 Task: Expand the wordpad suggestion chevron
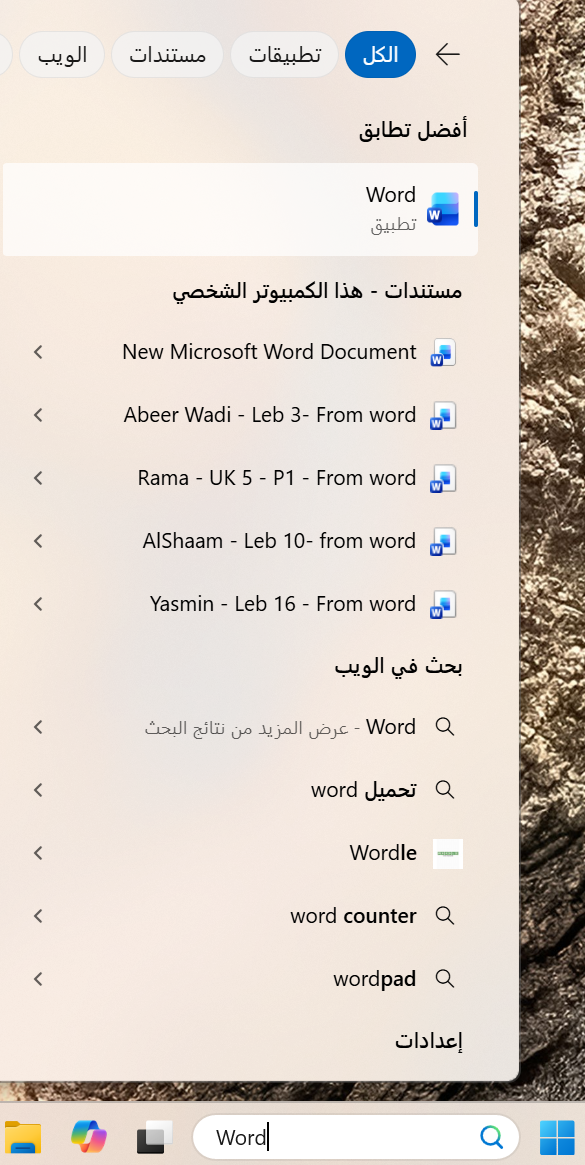point(39,979)
